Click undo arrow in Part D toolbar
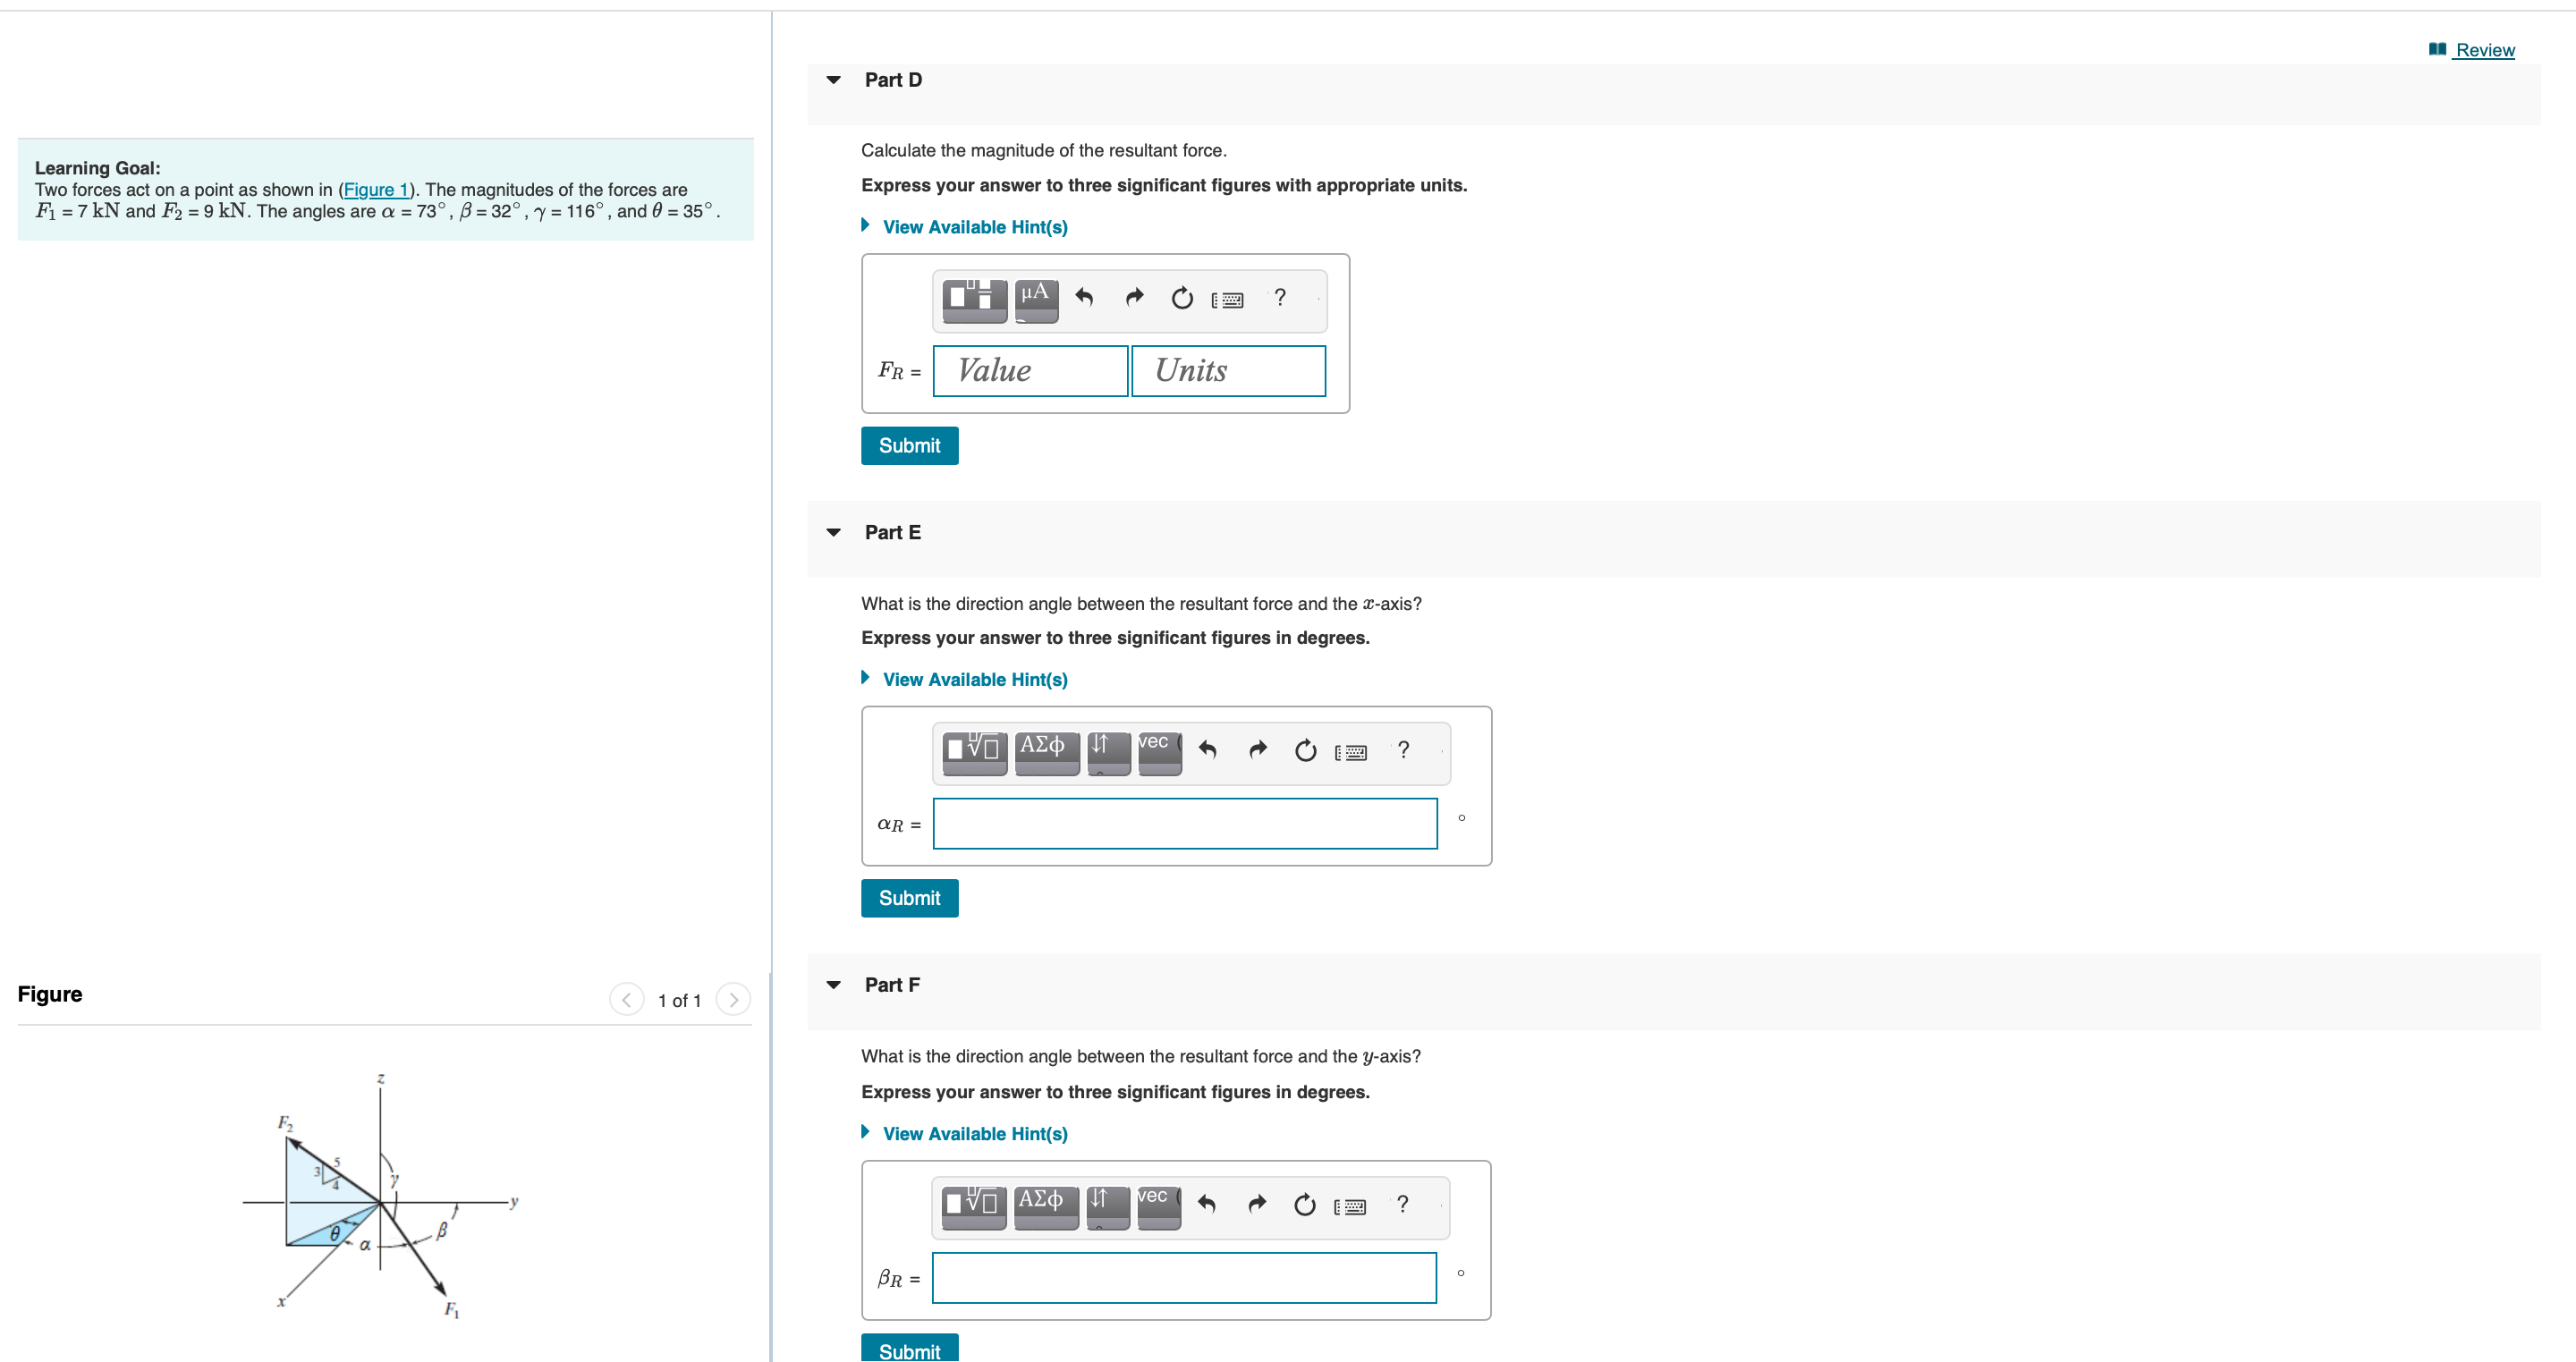This screenshot has width=2576, height=1362. [x=1084, y=298]
